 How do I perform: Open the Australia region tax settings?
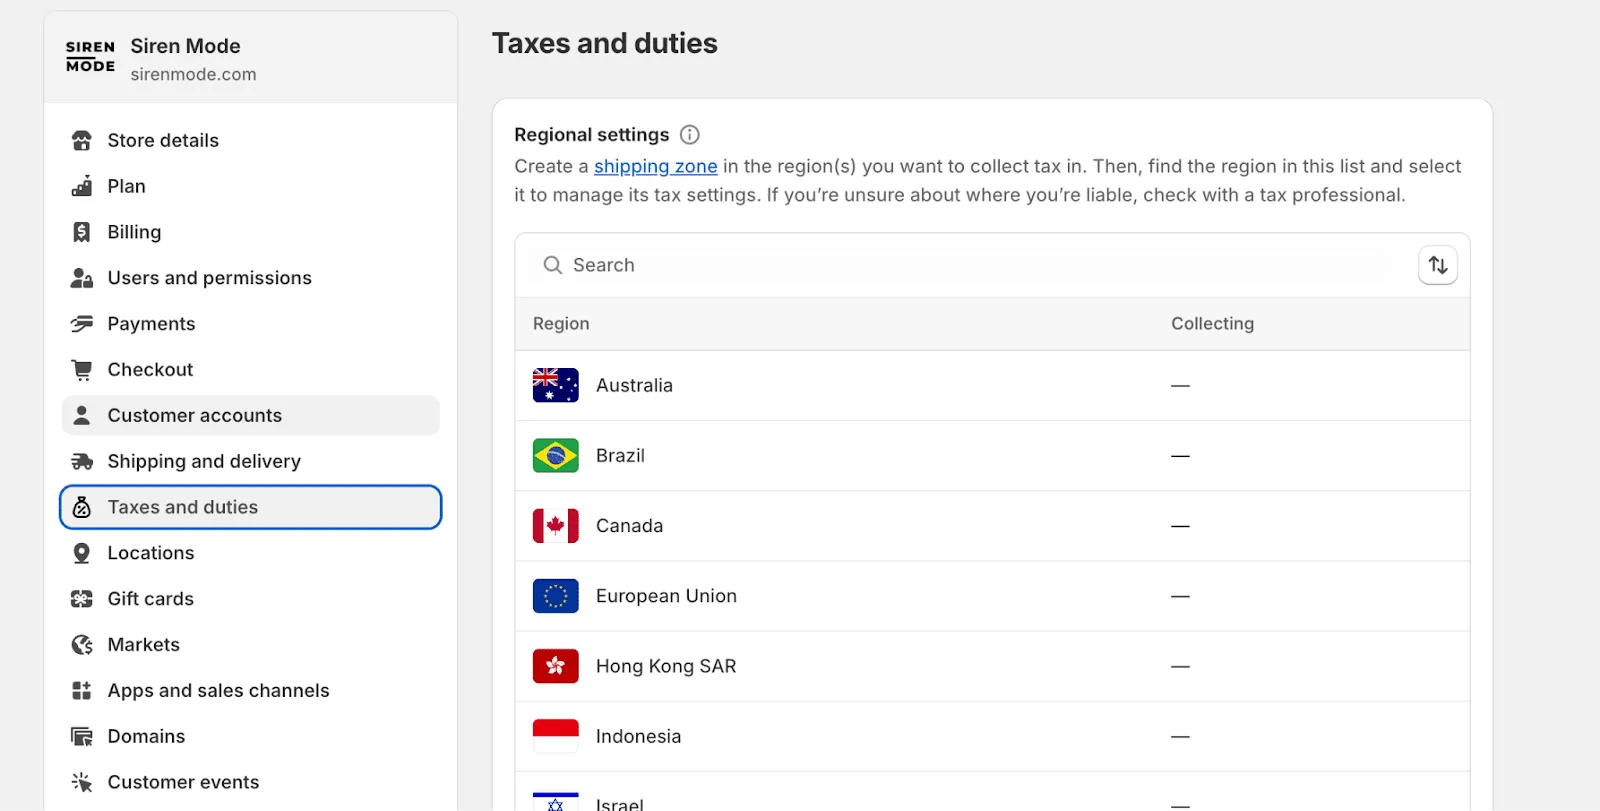pyautogui.click(x=992, y=386)
